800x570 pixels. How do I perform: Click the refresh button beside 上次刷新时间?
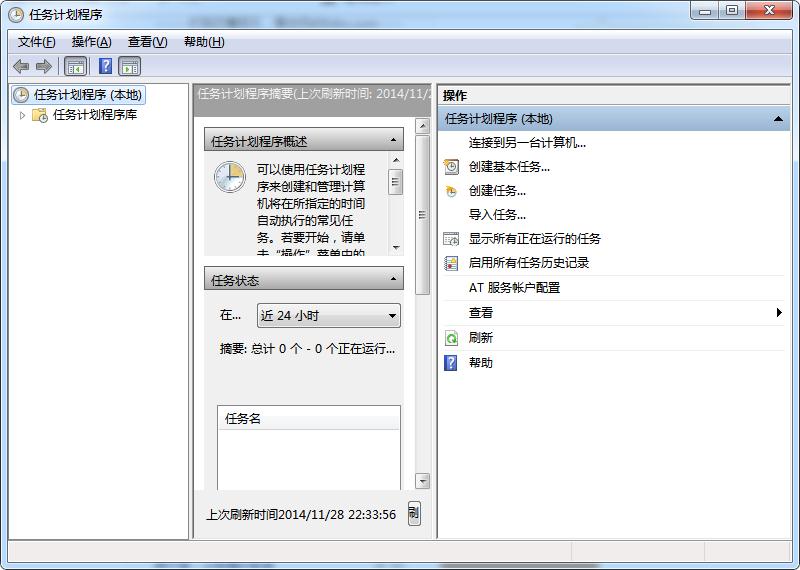click(x=414, y=513)
